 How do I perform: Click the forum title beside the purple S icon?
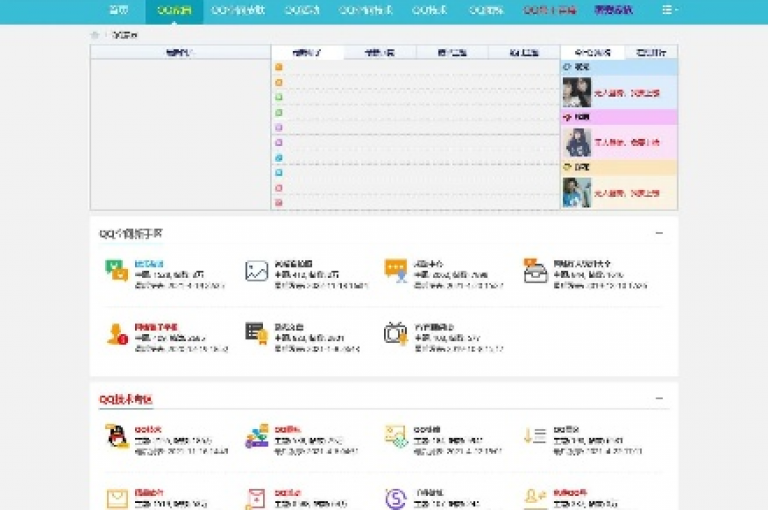(x=429, y=492)
